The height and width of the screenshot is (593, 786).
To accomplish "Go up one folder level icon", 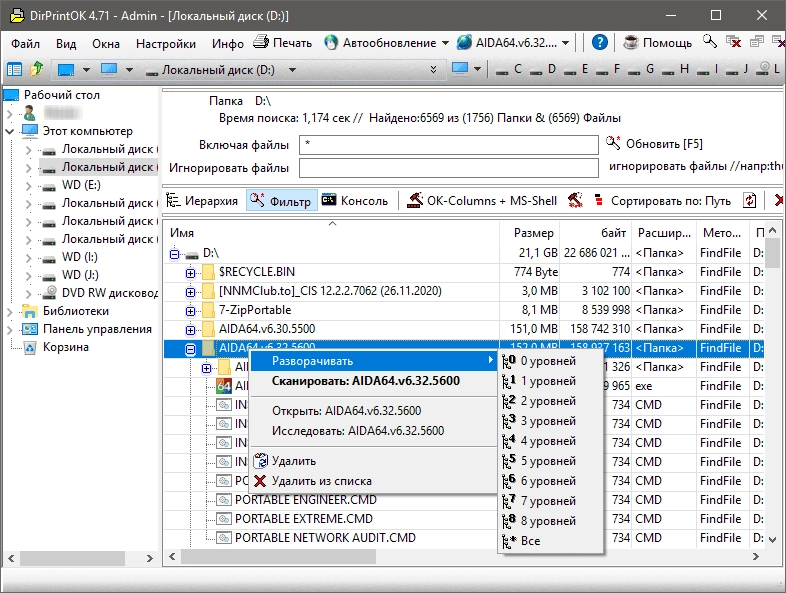I will pos(37,69).
